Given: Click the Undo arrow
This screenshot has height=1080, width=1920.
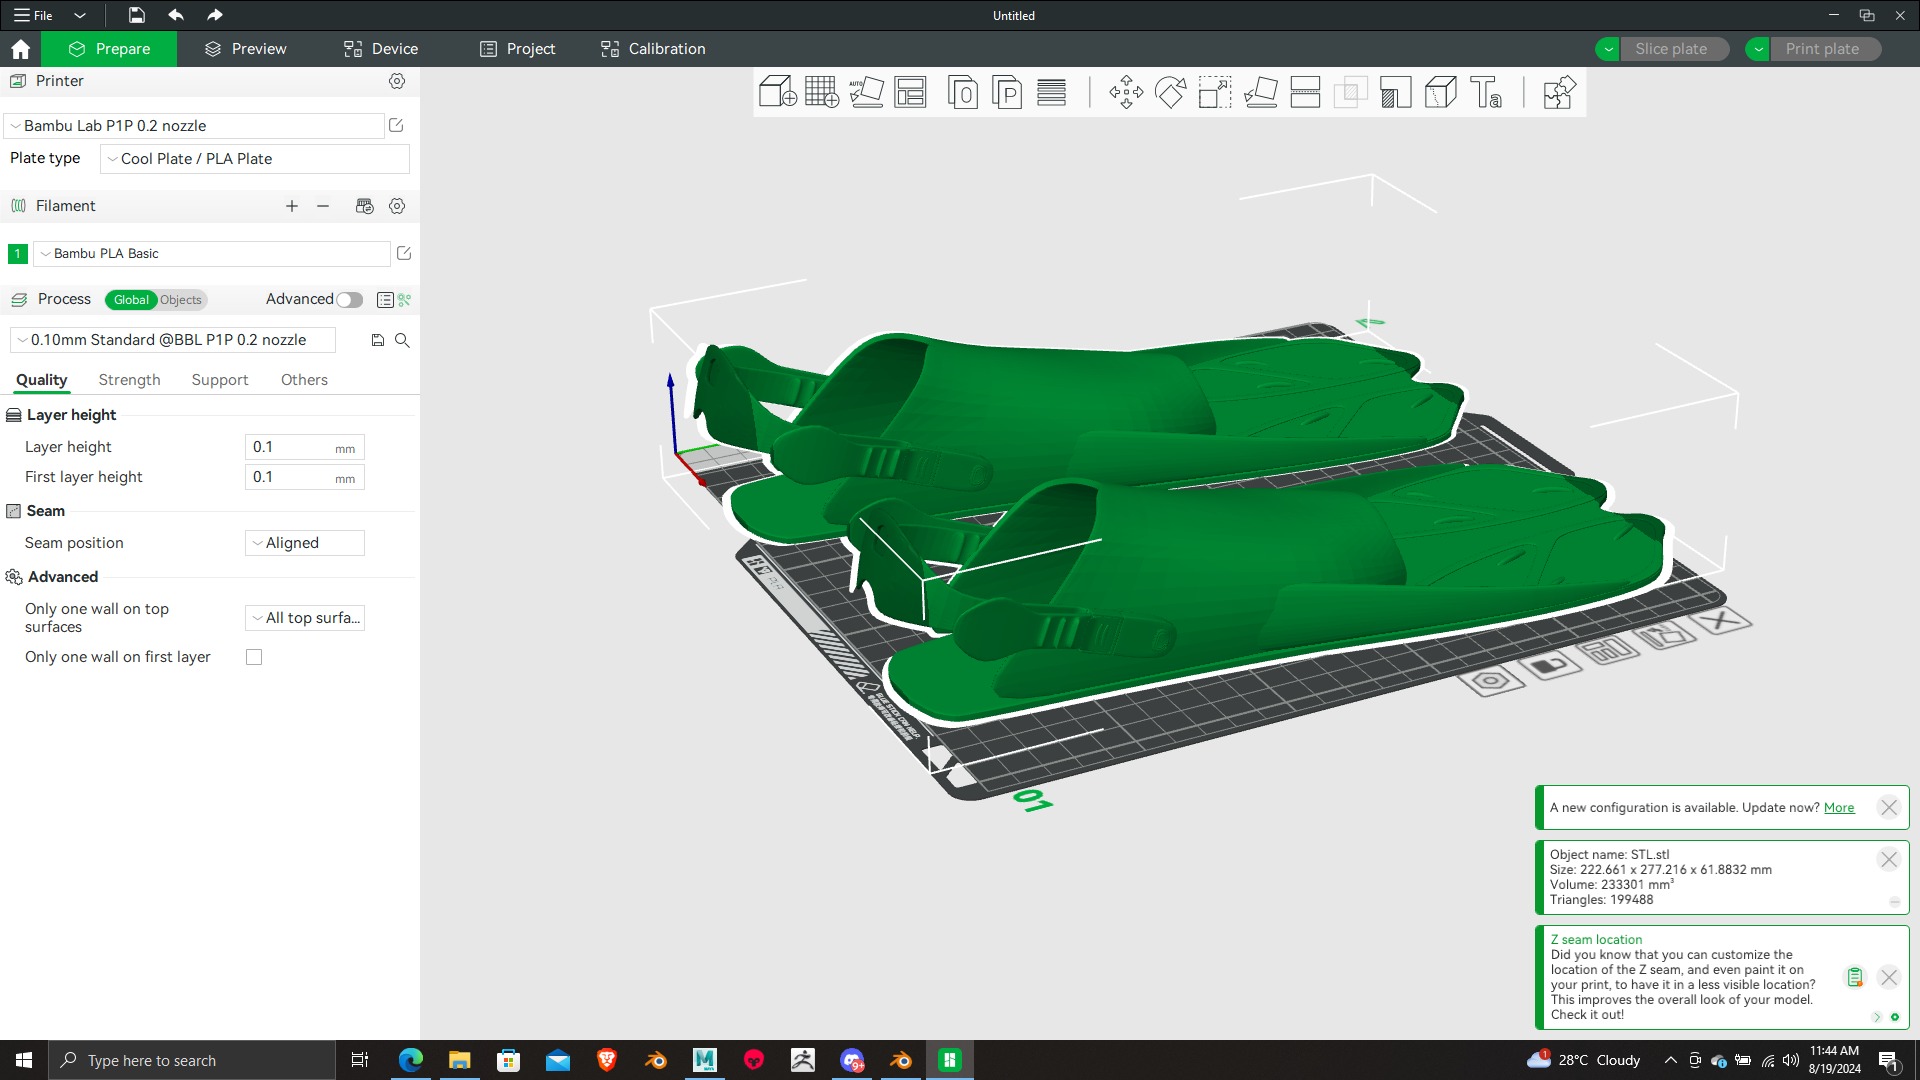Looking at the screenshot, I should pyautogui.click(x=176, y=15).
